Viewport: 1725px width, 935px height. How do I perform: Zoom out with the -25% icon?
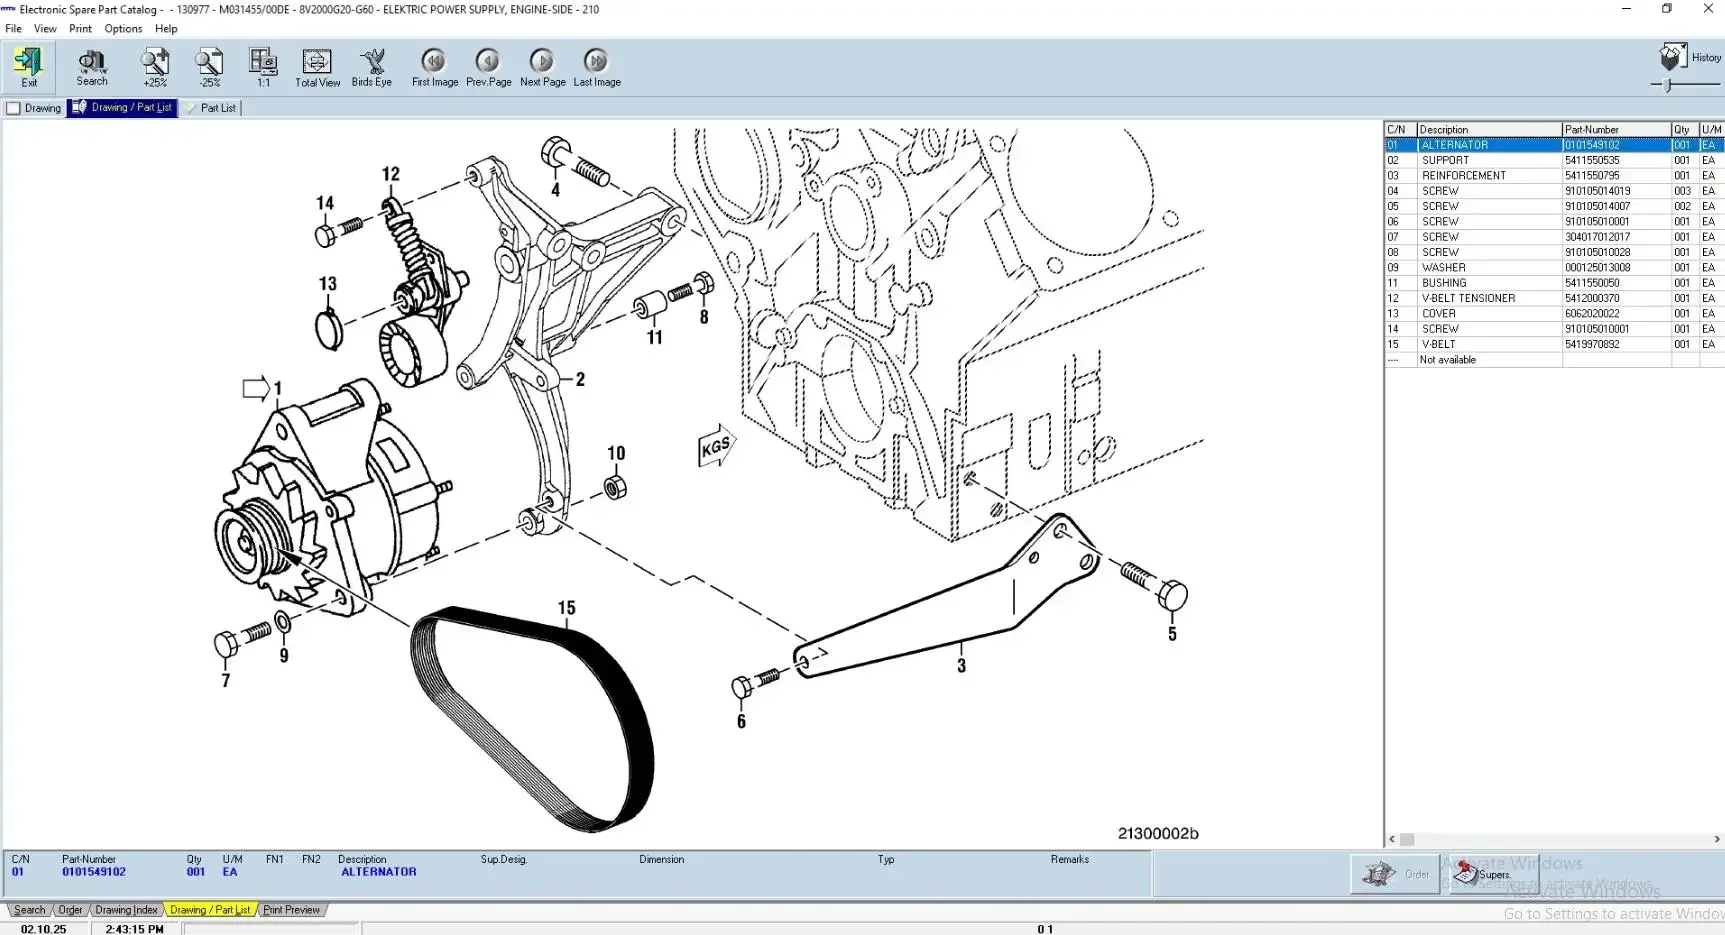208,66
